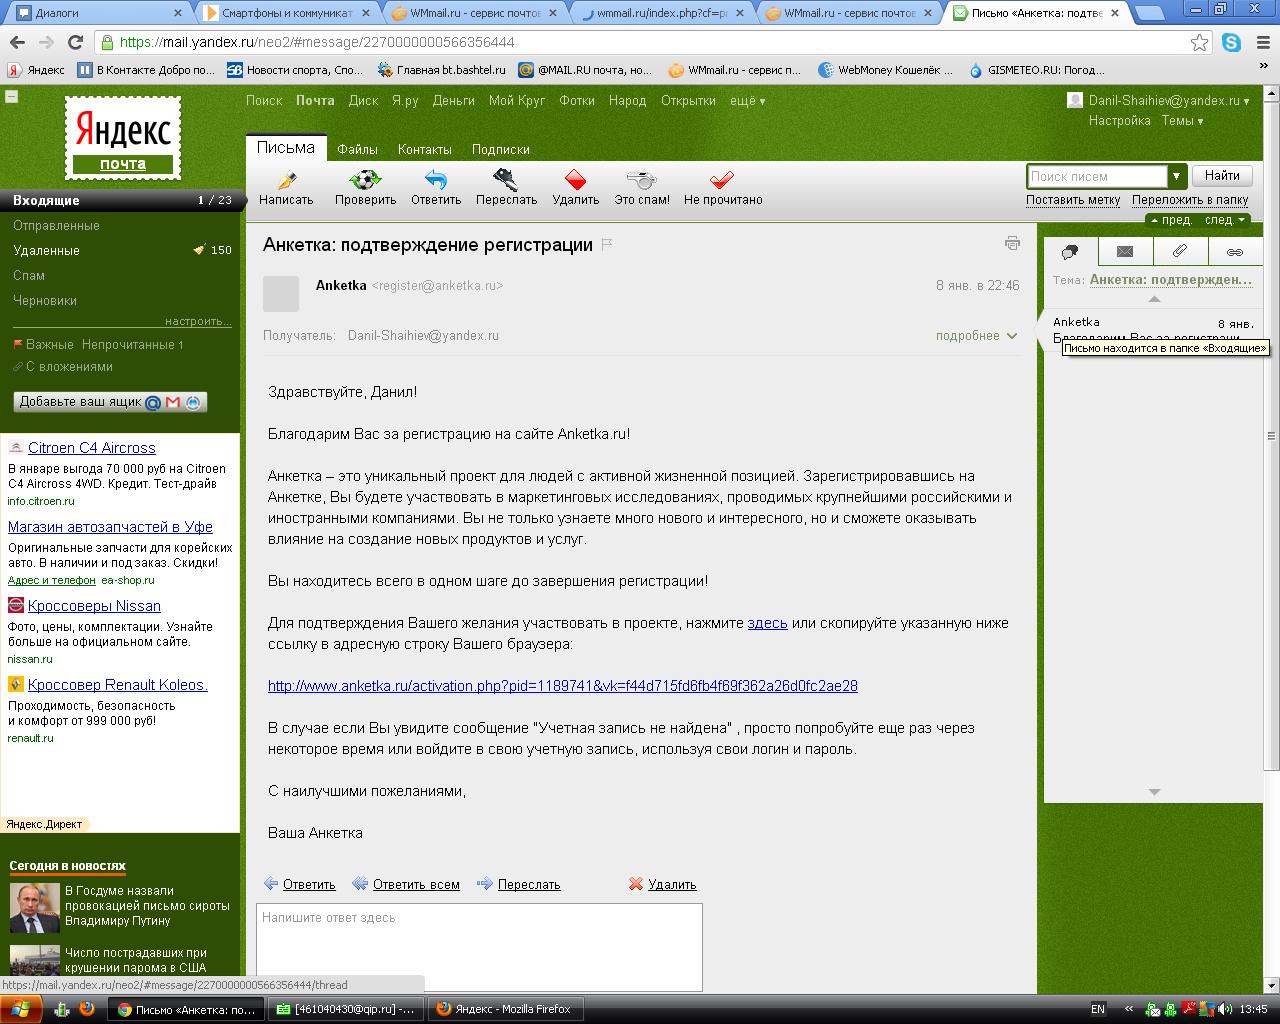Switch to Яндекс - Mozilla Firefox in the taskbar
Screen dimensions: 1280x1024
(x=505, y=1009)
